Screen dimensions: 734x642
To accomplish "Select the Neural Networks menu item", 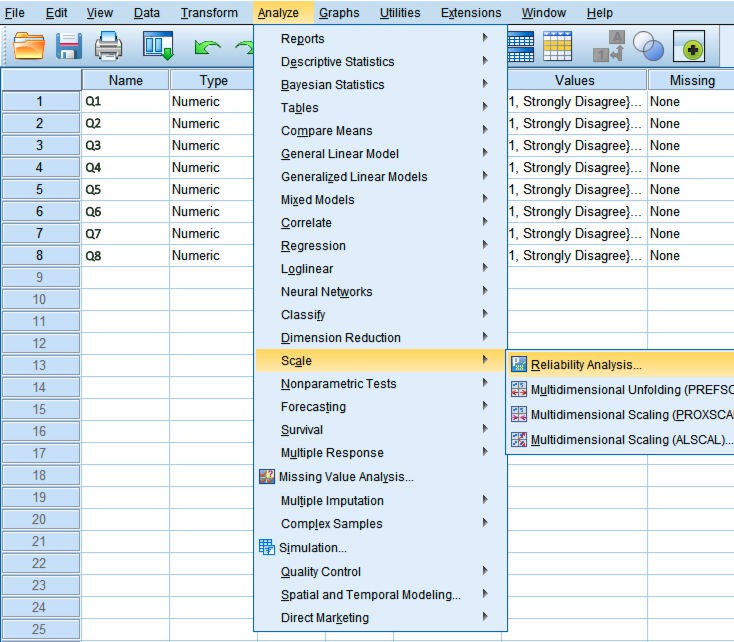I will tap(381, 291).
